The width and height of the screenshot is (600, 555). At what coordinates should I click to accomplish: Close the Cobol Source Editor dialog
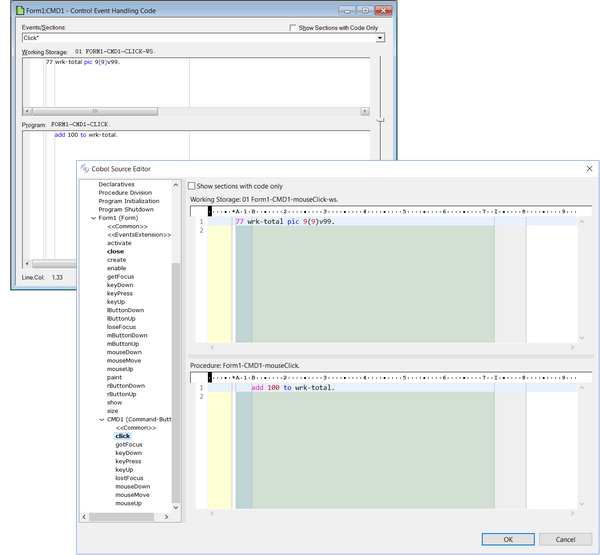click(589, 169)
